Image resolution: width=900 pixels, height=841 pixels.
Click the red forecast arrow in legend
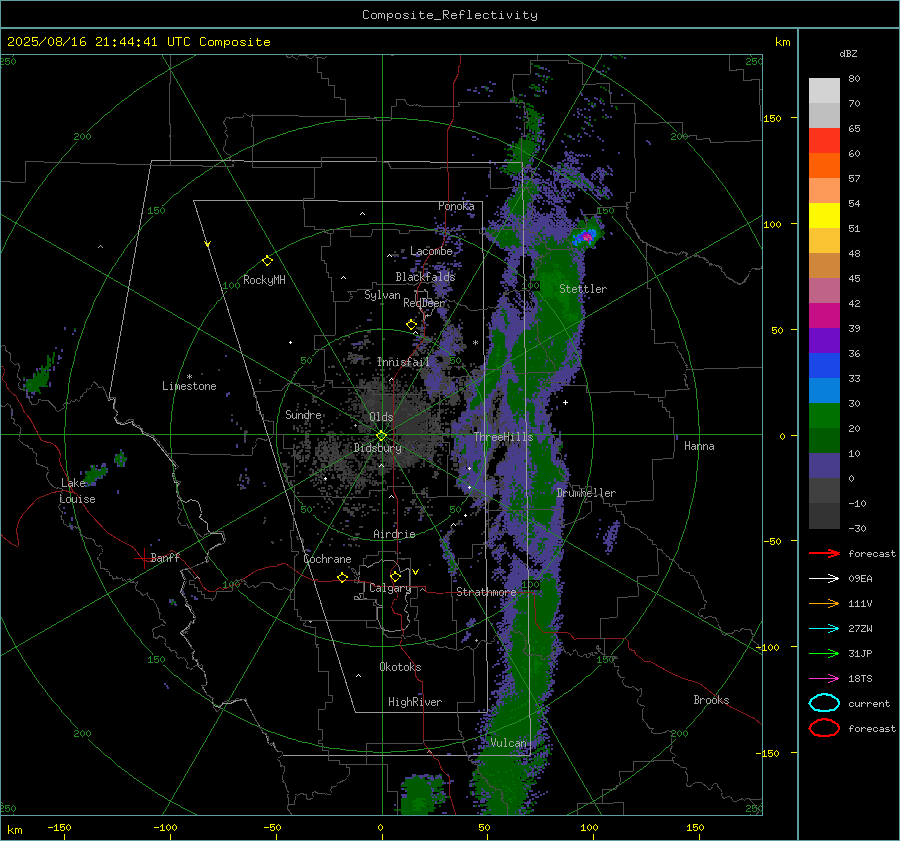824,553
